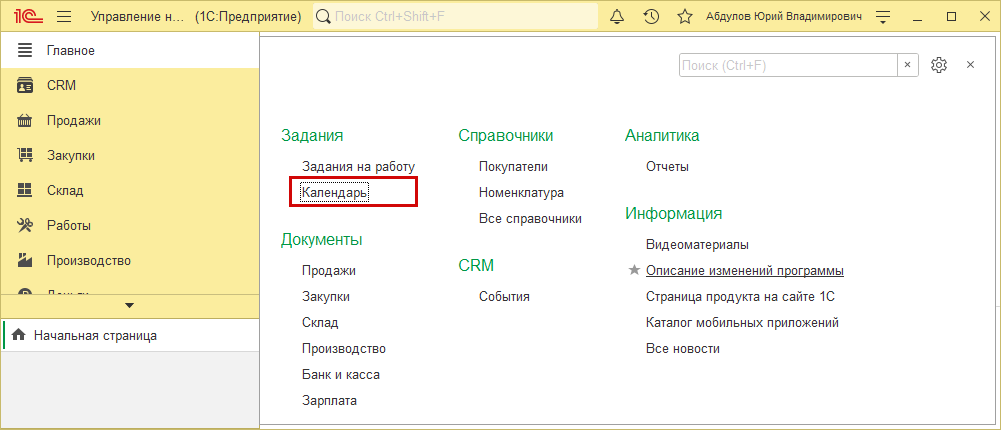The image size is (1001, 430).
Task: Open Отчеты under Аналитика
Action: click(667, 167)
